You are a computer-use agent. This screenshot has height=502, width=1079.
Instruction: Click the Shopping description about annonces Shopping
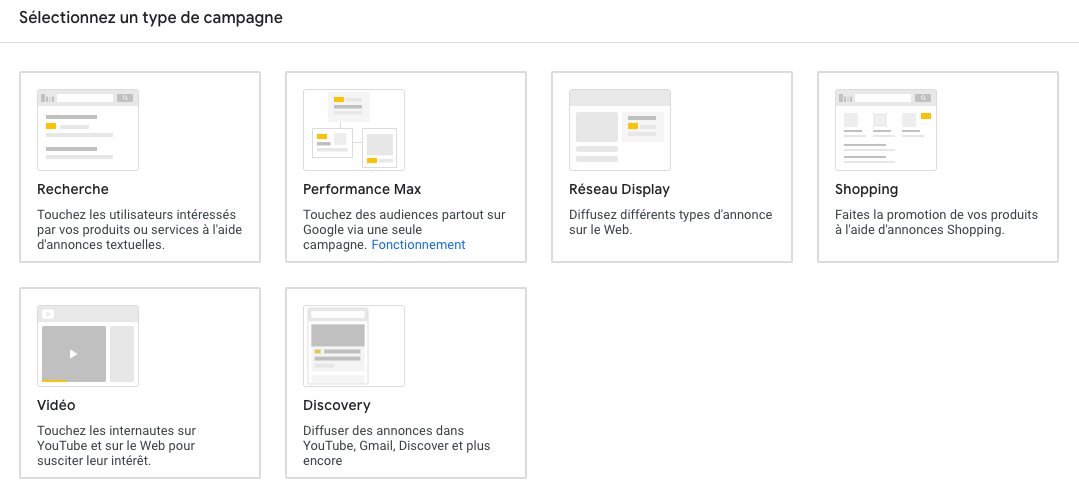coord(936,222)
